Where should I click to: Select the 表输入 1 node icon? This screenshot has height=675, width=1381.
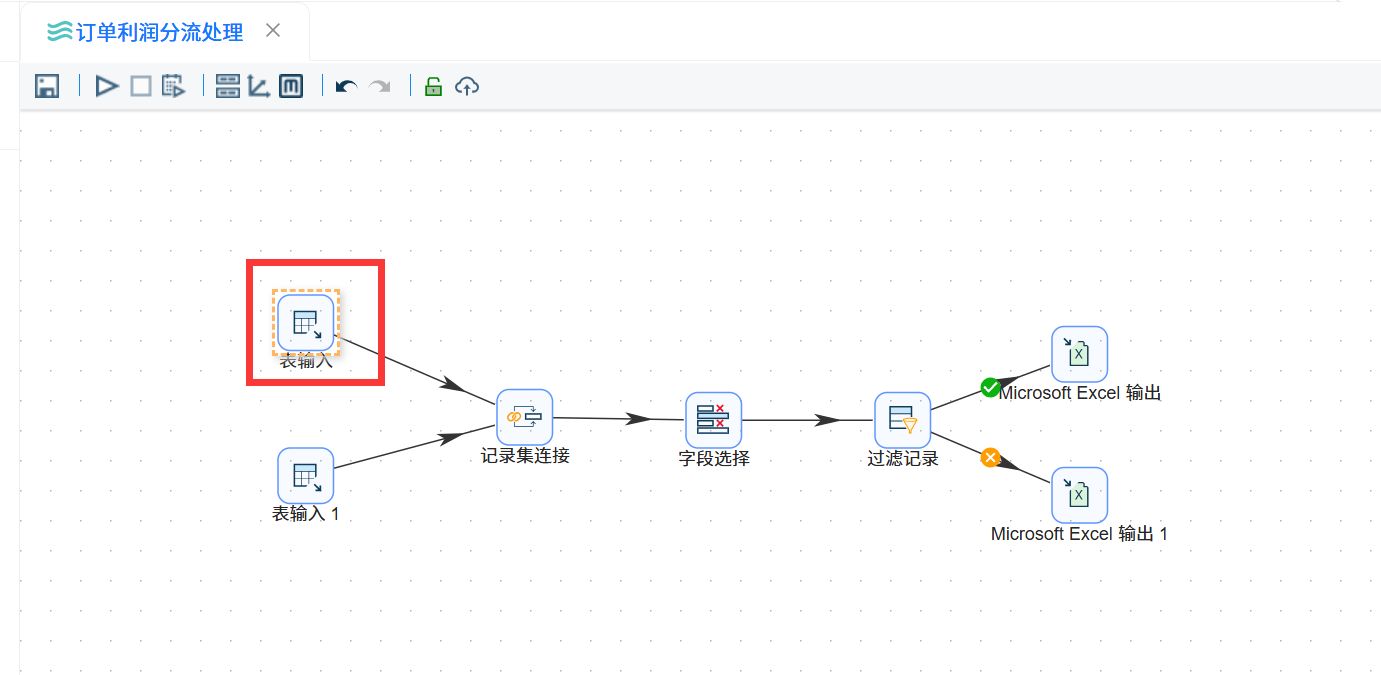click(x=305, y=475)
